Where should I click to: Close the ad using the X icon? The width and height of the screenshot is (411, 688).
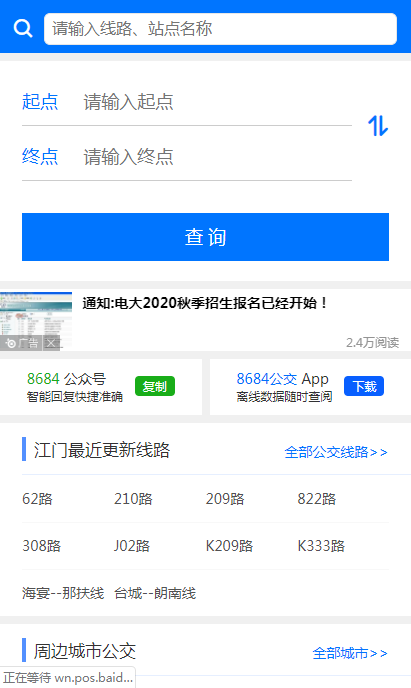pyautogui.click(x=51, y=343)
